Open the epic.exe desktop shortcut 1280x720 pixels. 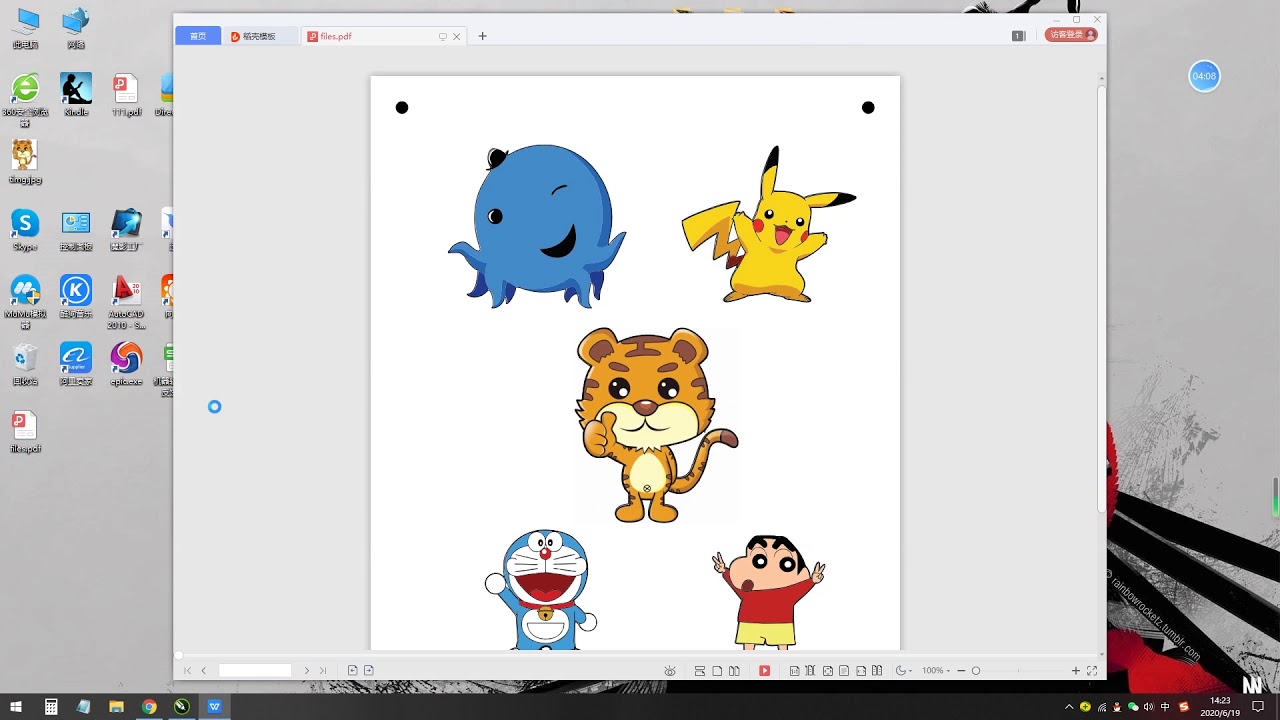pos(126,363)
